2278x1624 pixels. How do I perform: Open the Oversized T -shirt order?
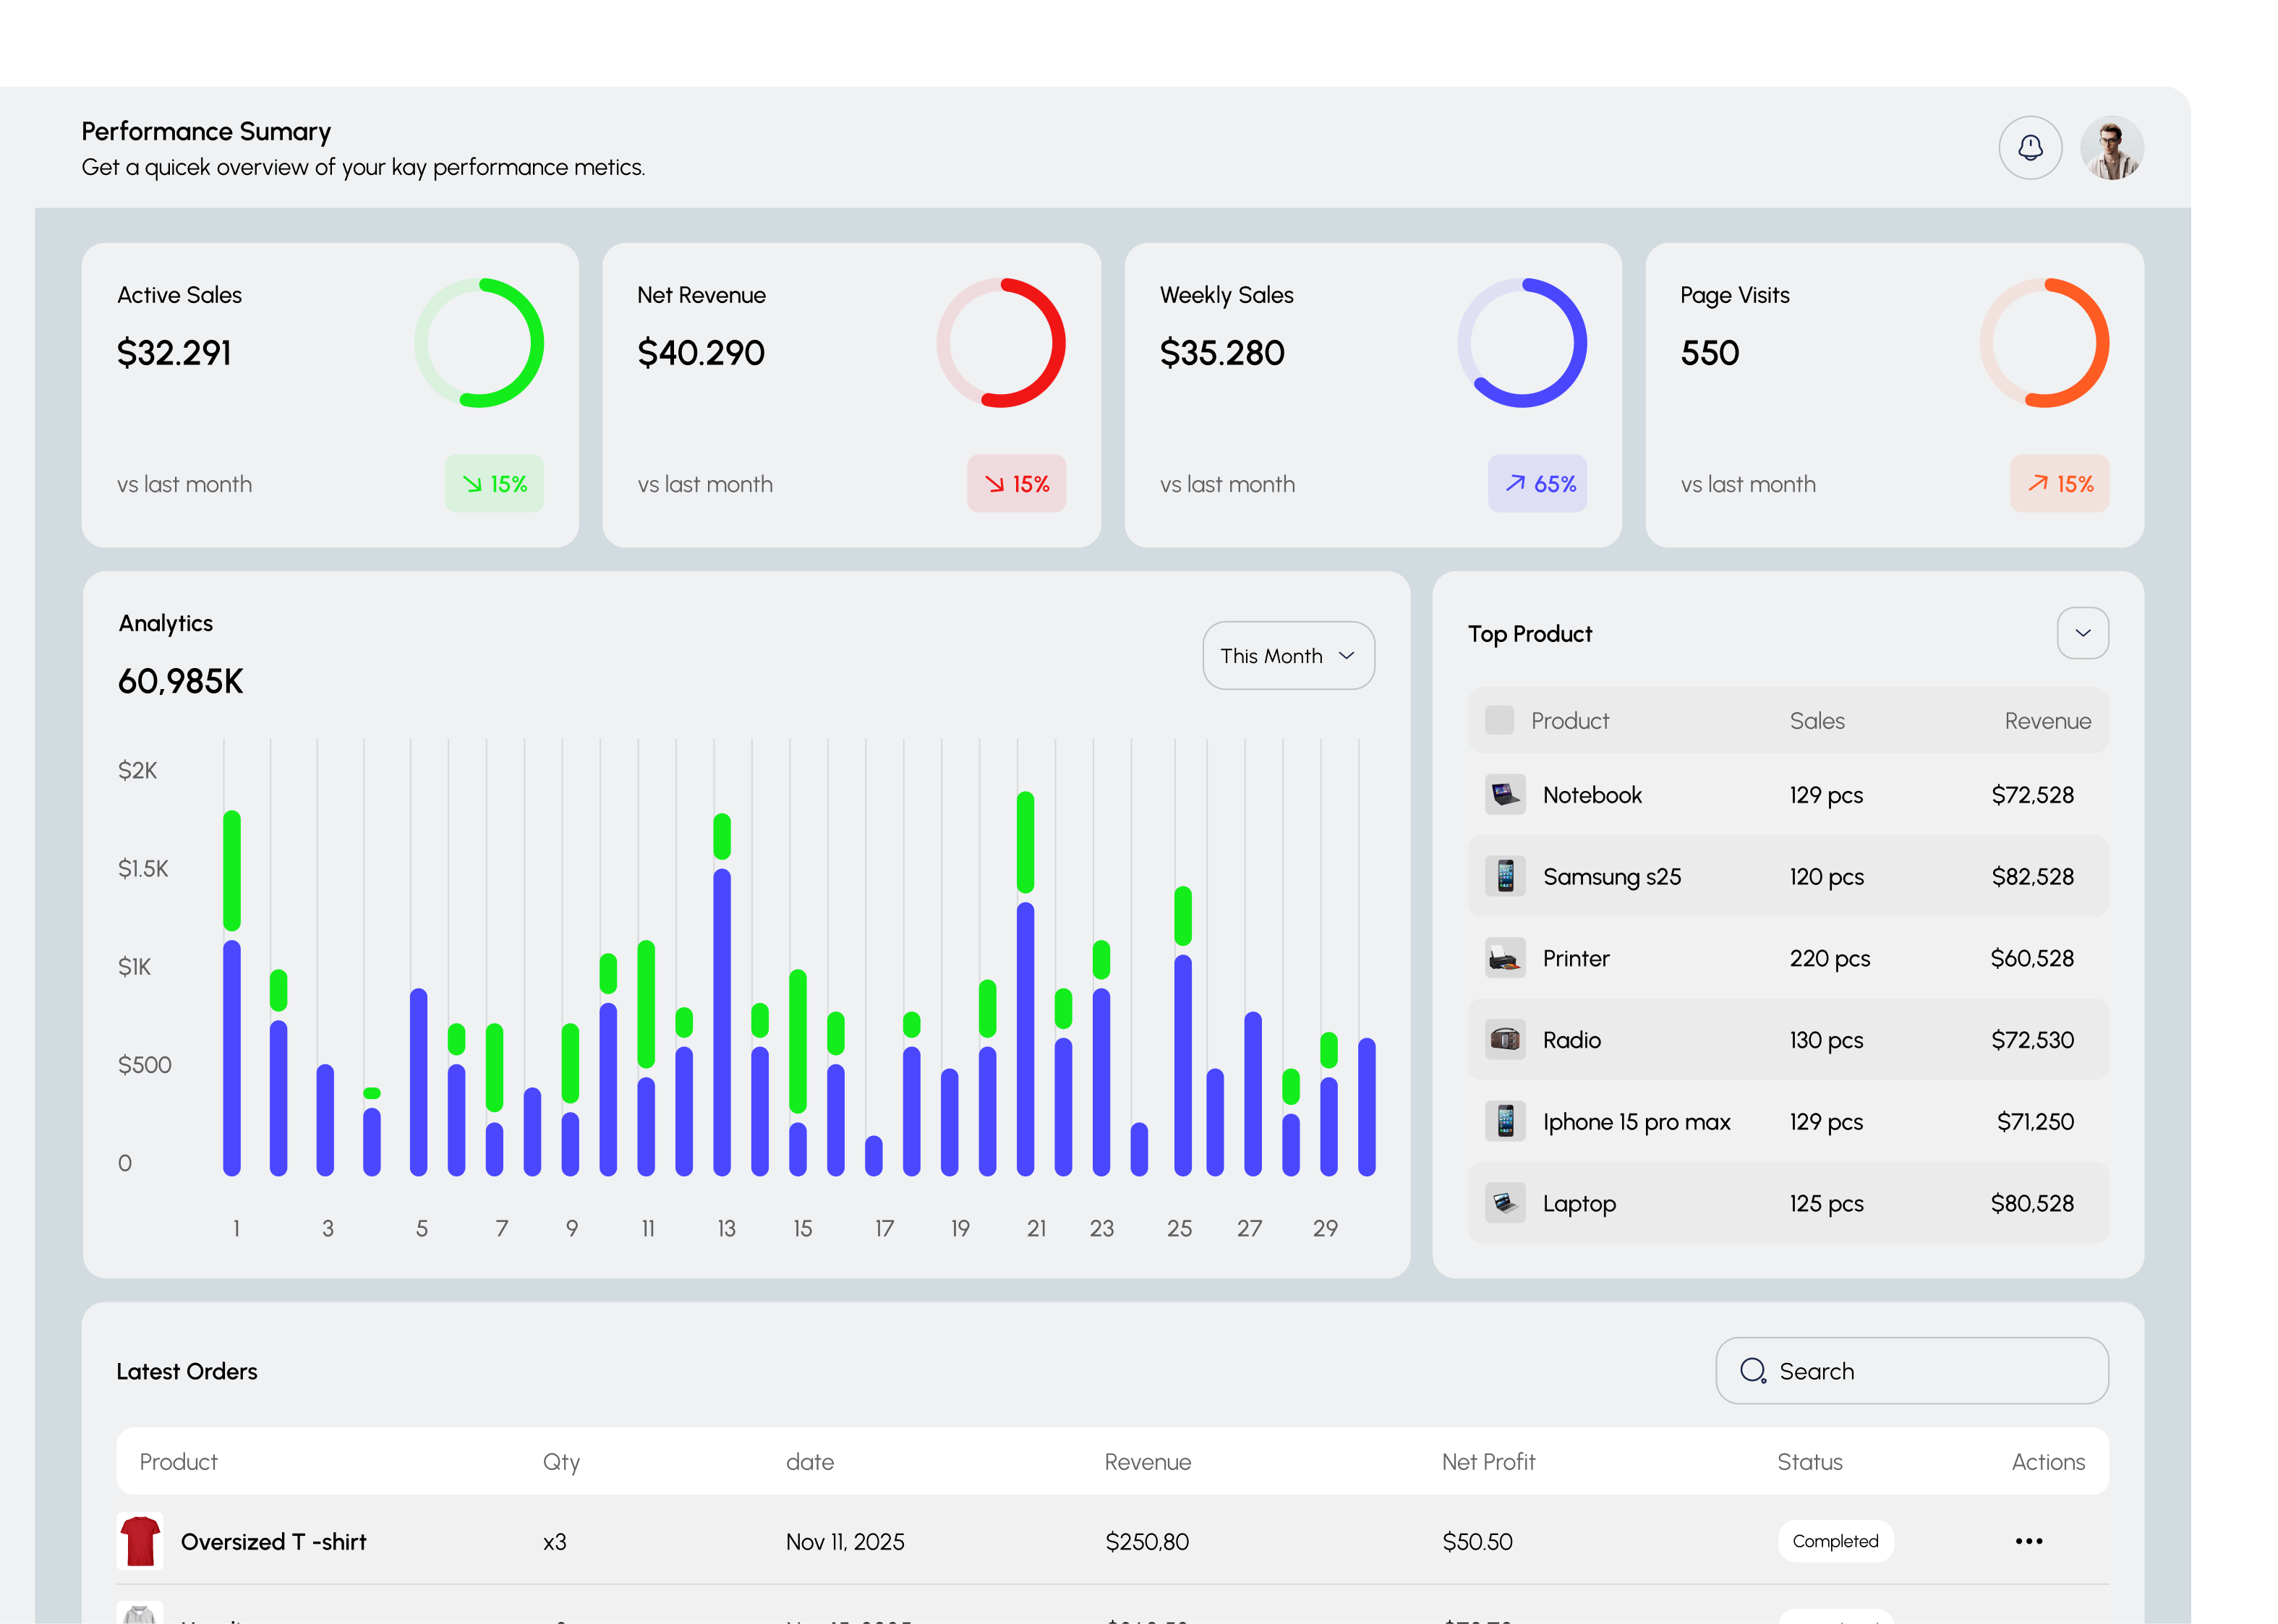[273, 1542]
